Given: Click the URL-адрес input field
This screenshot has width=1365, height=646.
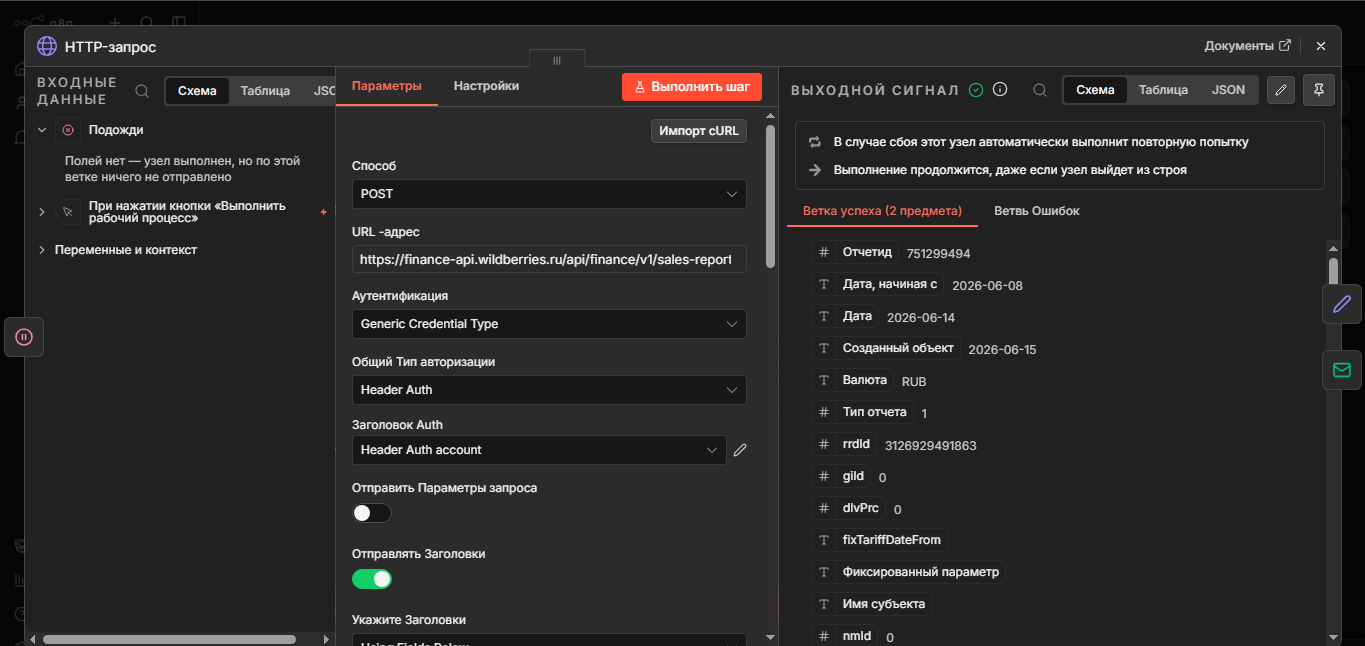Looking at the screenshot, I should [x=549, y=259].
